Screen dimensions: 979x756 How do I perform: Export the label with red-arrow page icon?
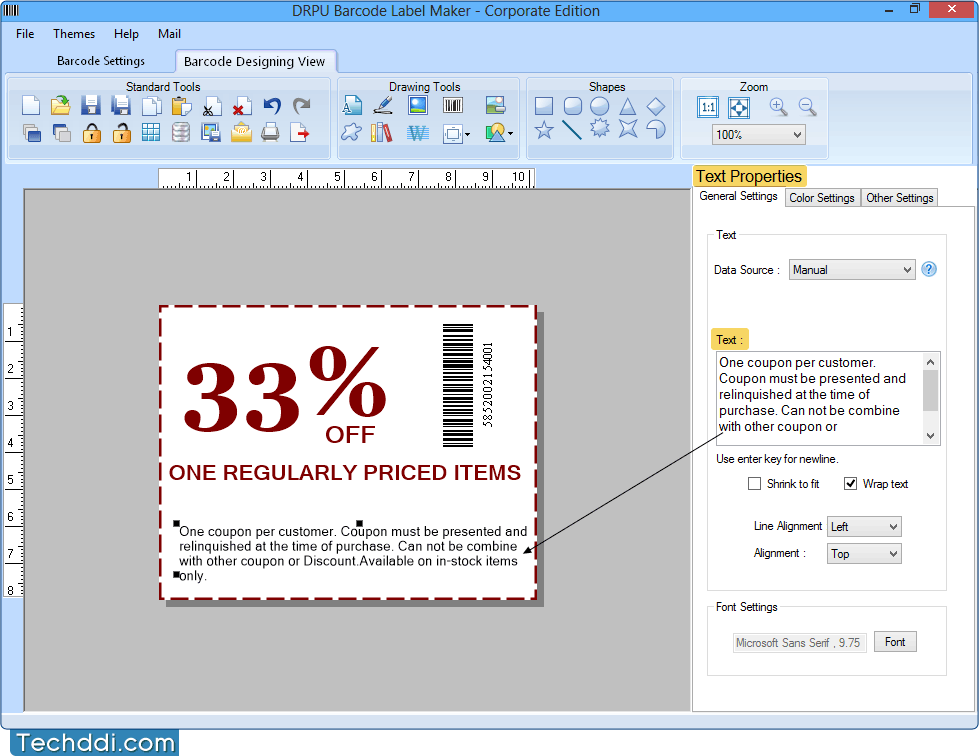[x=300, y=132]
